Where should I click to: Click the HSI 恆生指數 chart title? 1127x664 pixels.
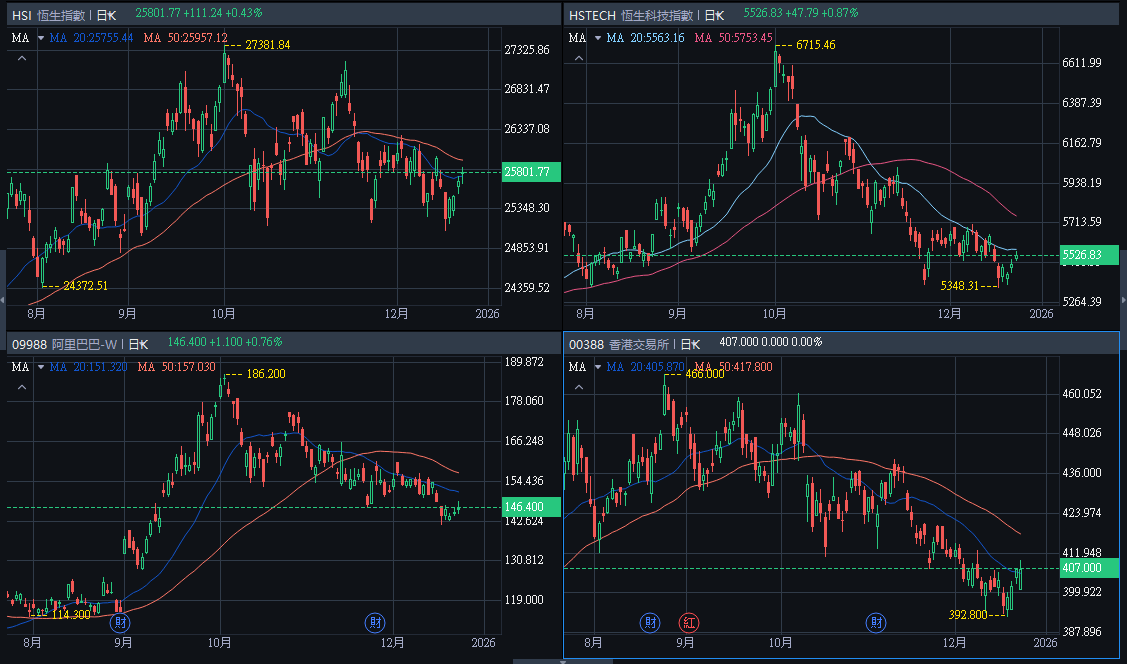[x=48, y=15]
